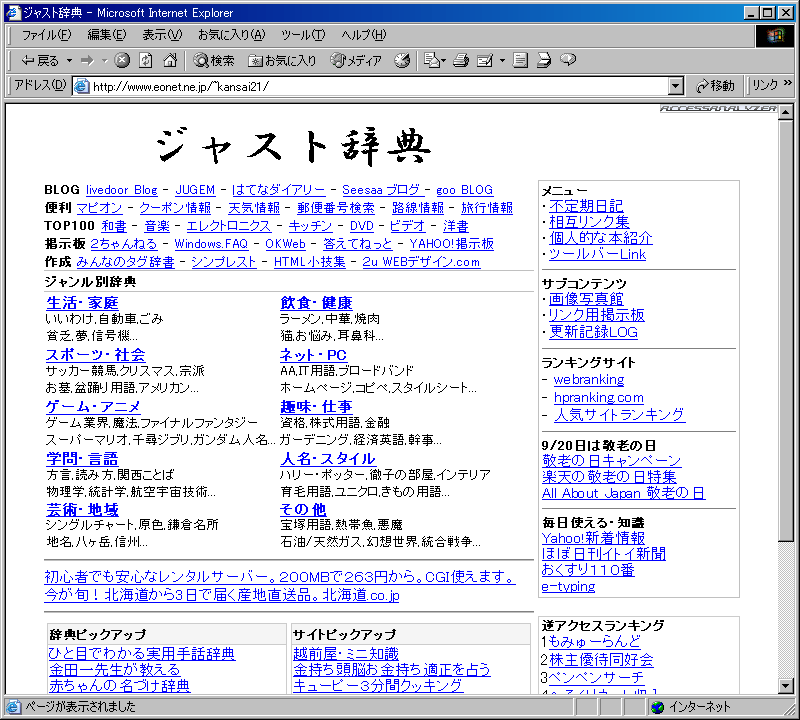
Task: Open the 飲食・健康 dictionary category
Action: (x=316, y=303)
